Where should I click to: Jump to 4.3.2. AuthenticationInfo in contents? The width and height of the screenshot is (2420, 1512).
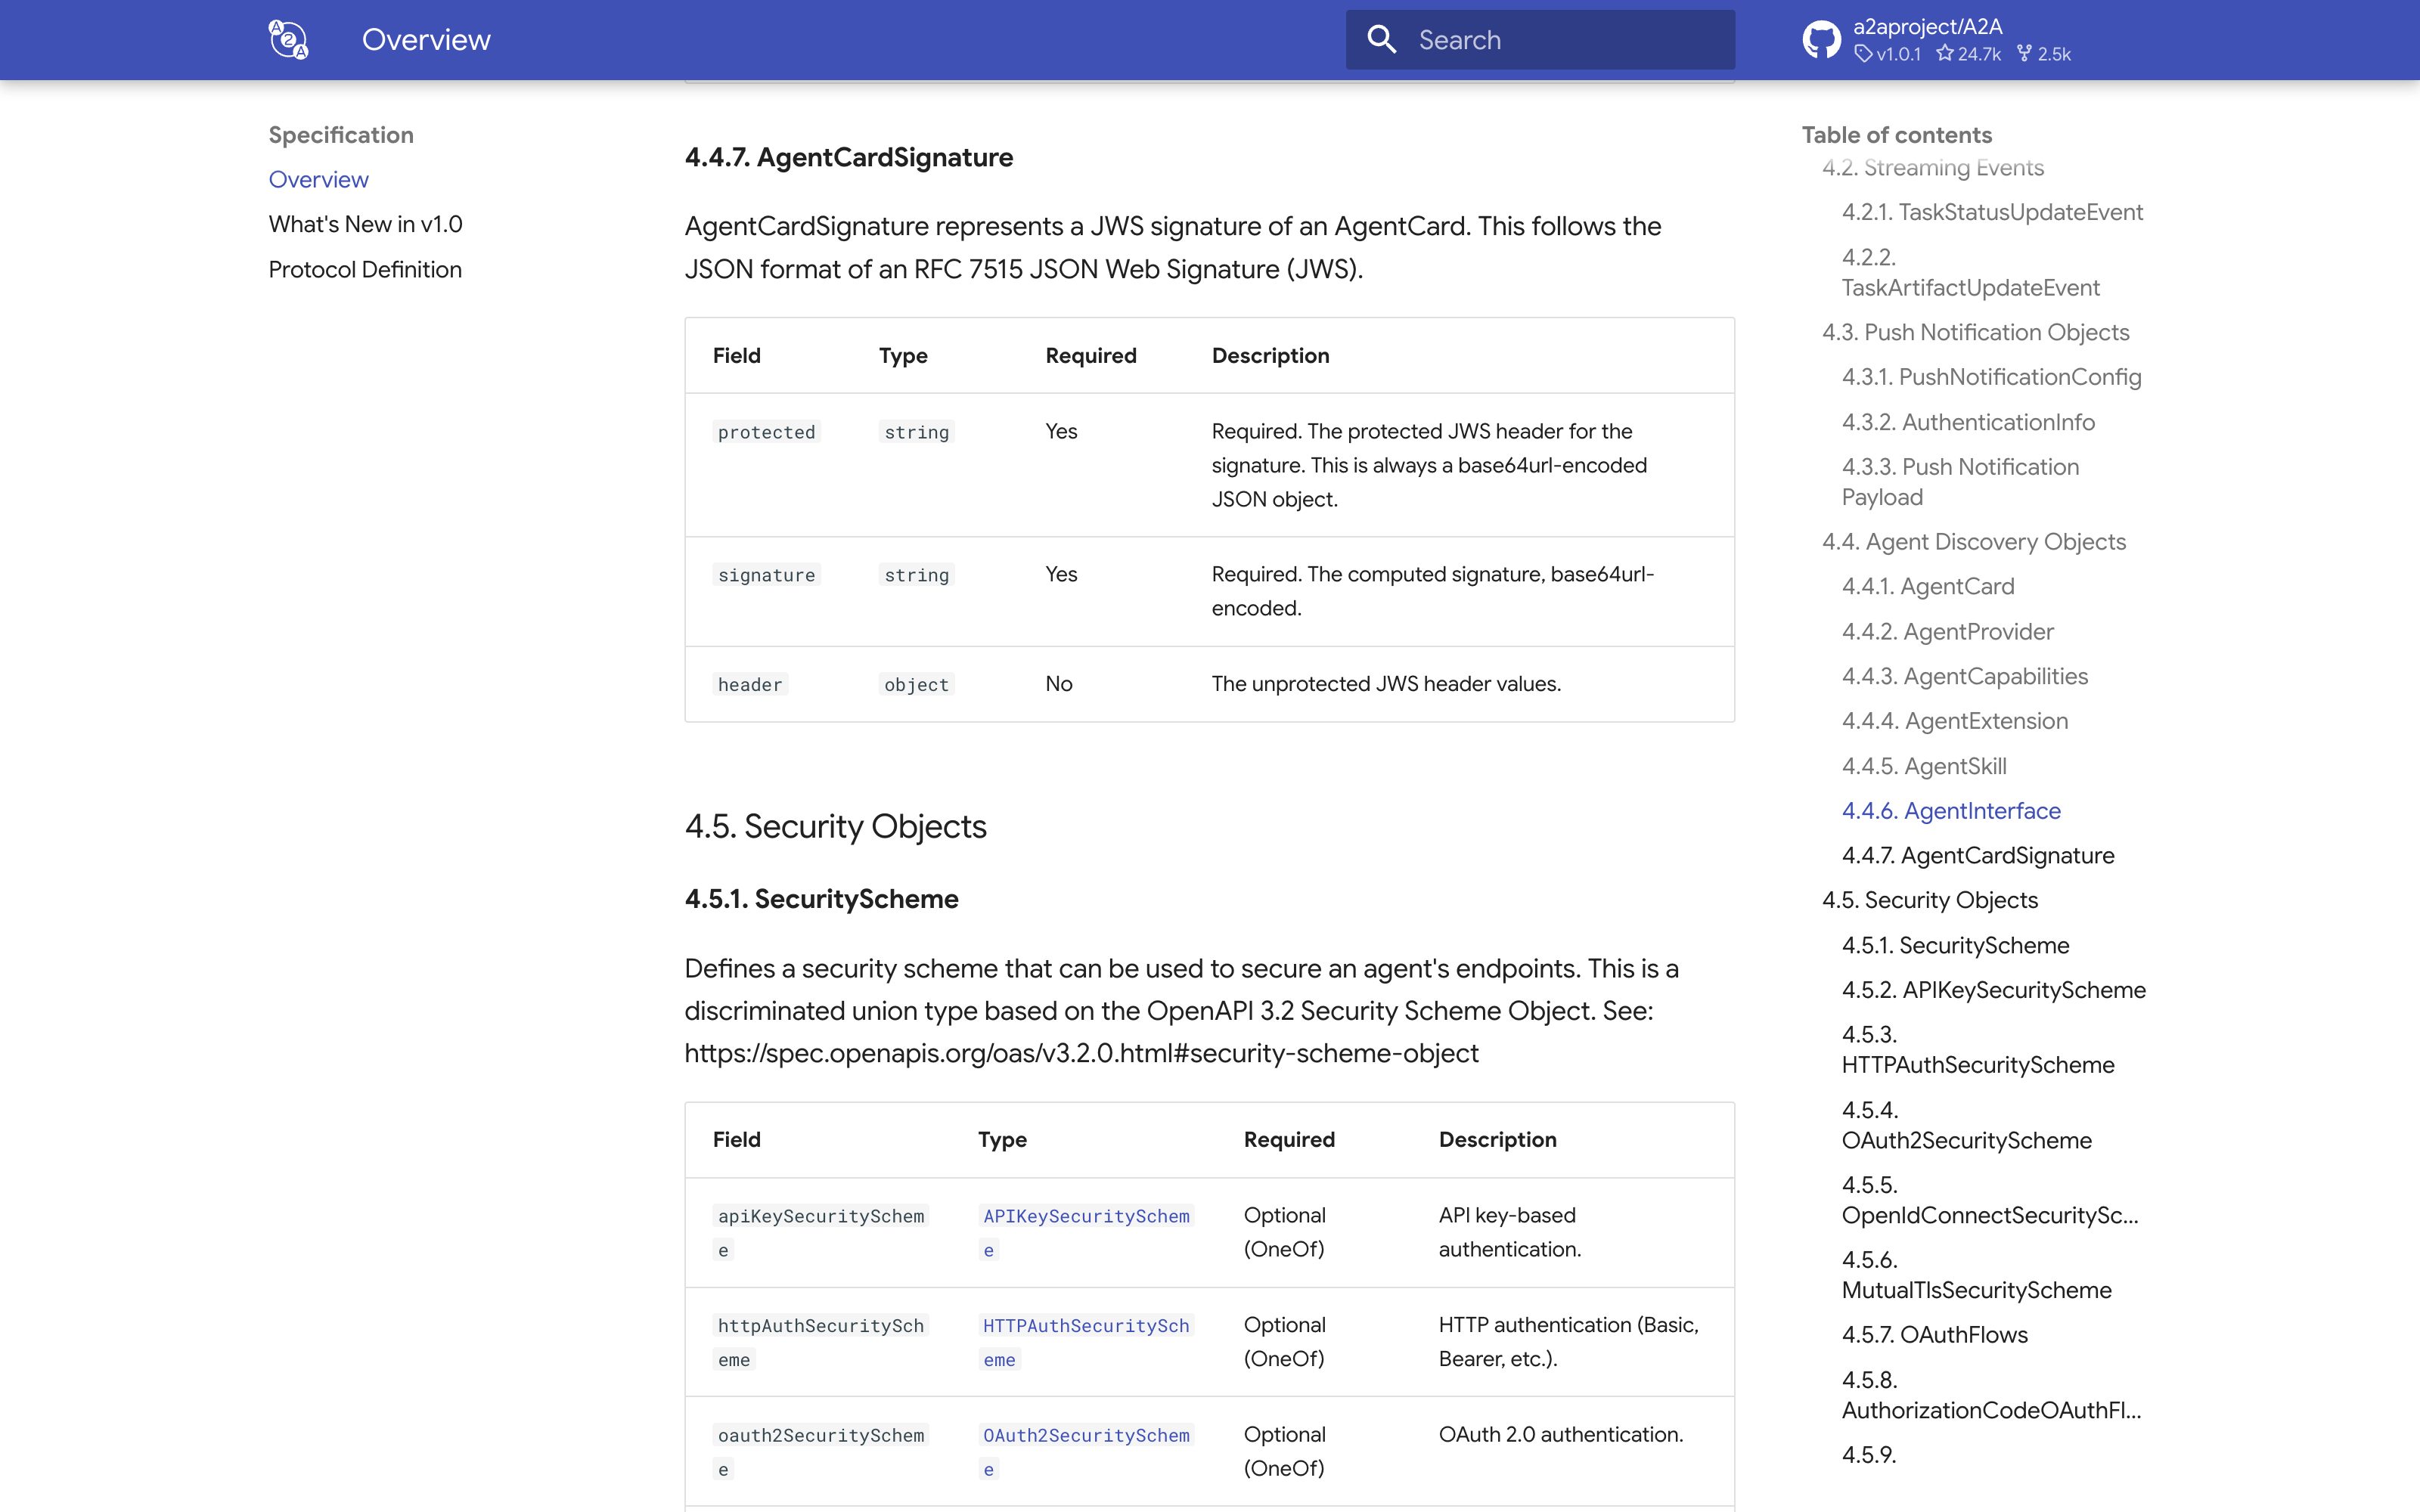click(x=1968, y=422)
